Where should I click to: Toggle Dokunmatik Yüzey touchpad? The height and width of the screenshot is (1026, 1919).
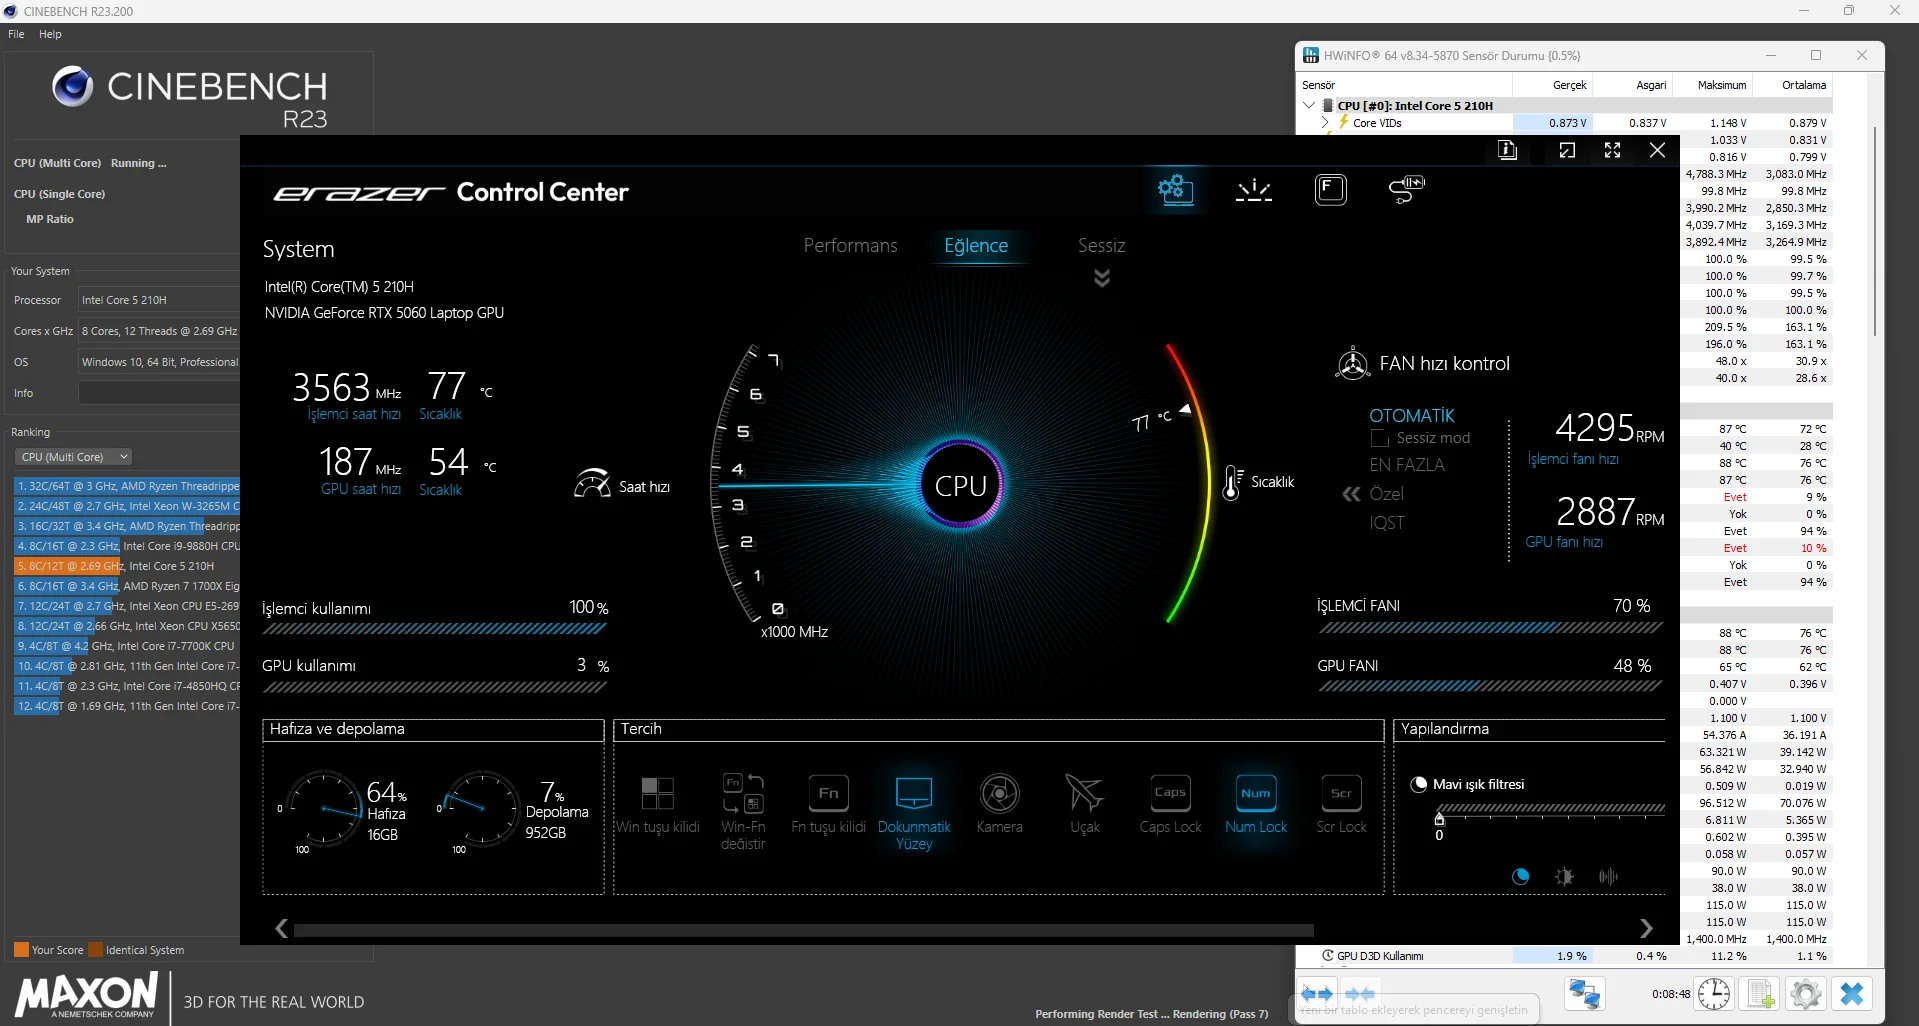(914, 812)
